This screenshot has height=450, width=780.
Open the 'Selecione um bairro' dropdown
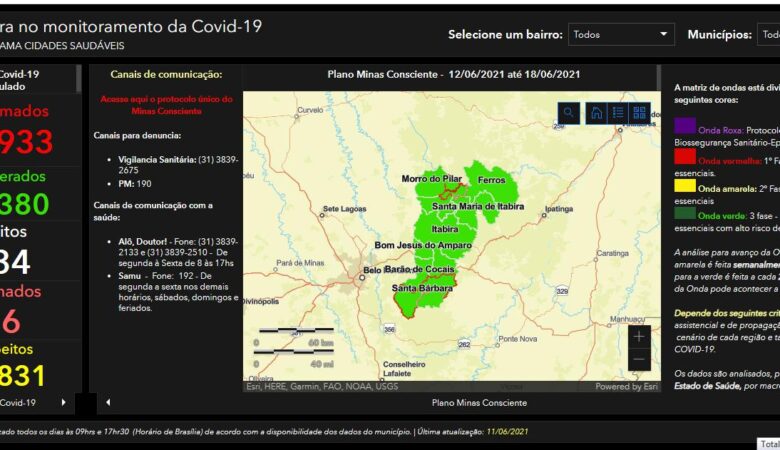coord(621,35)
